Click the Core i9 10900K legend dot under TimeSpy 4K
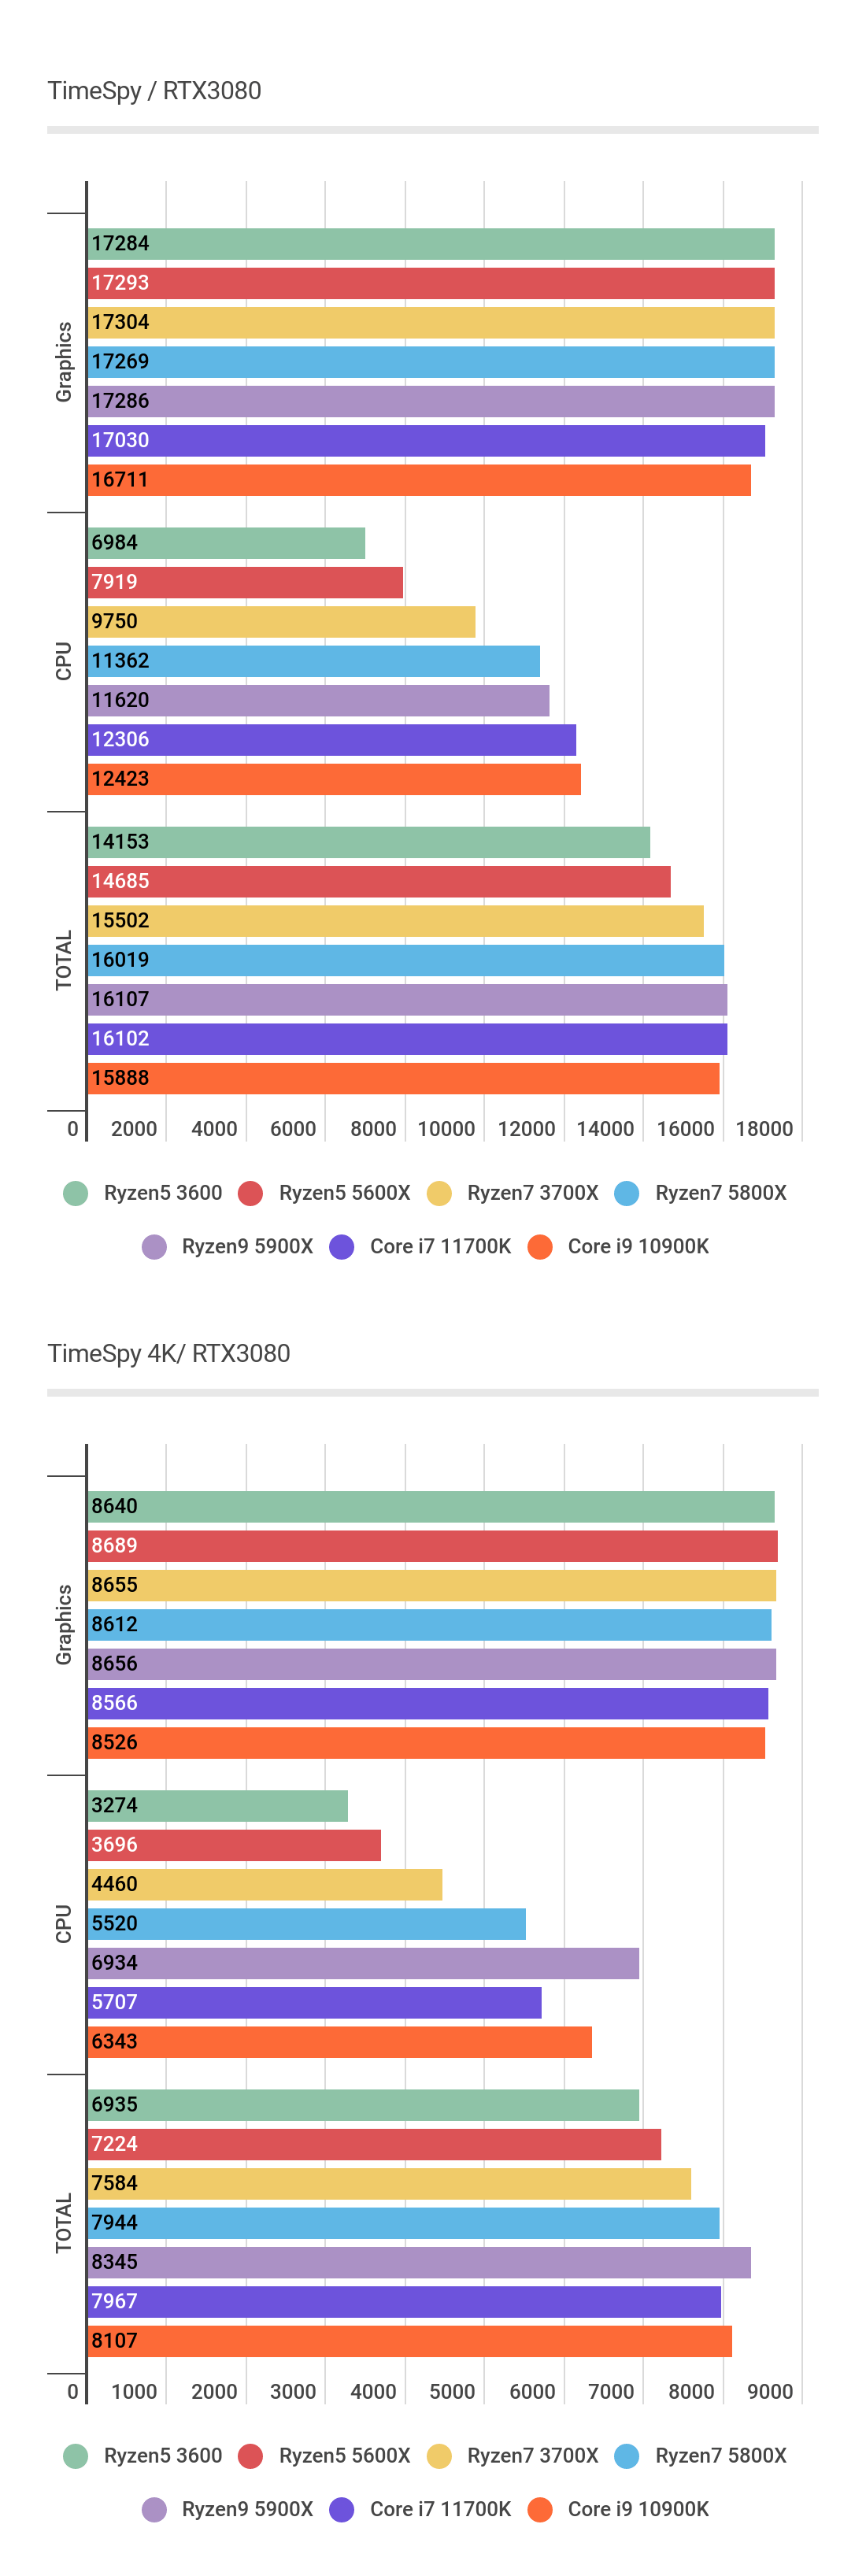866x2576 pixels. (x=540, y=2509)
